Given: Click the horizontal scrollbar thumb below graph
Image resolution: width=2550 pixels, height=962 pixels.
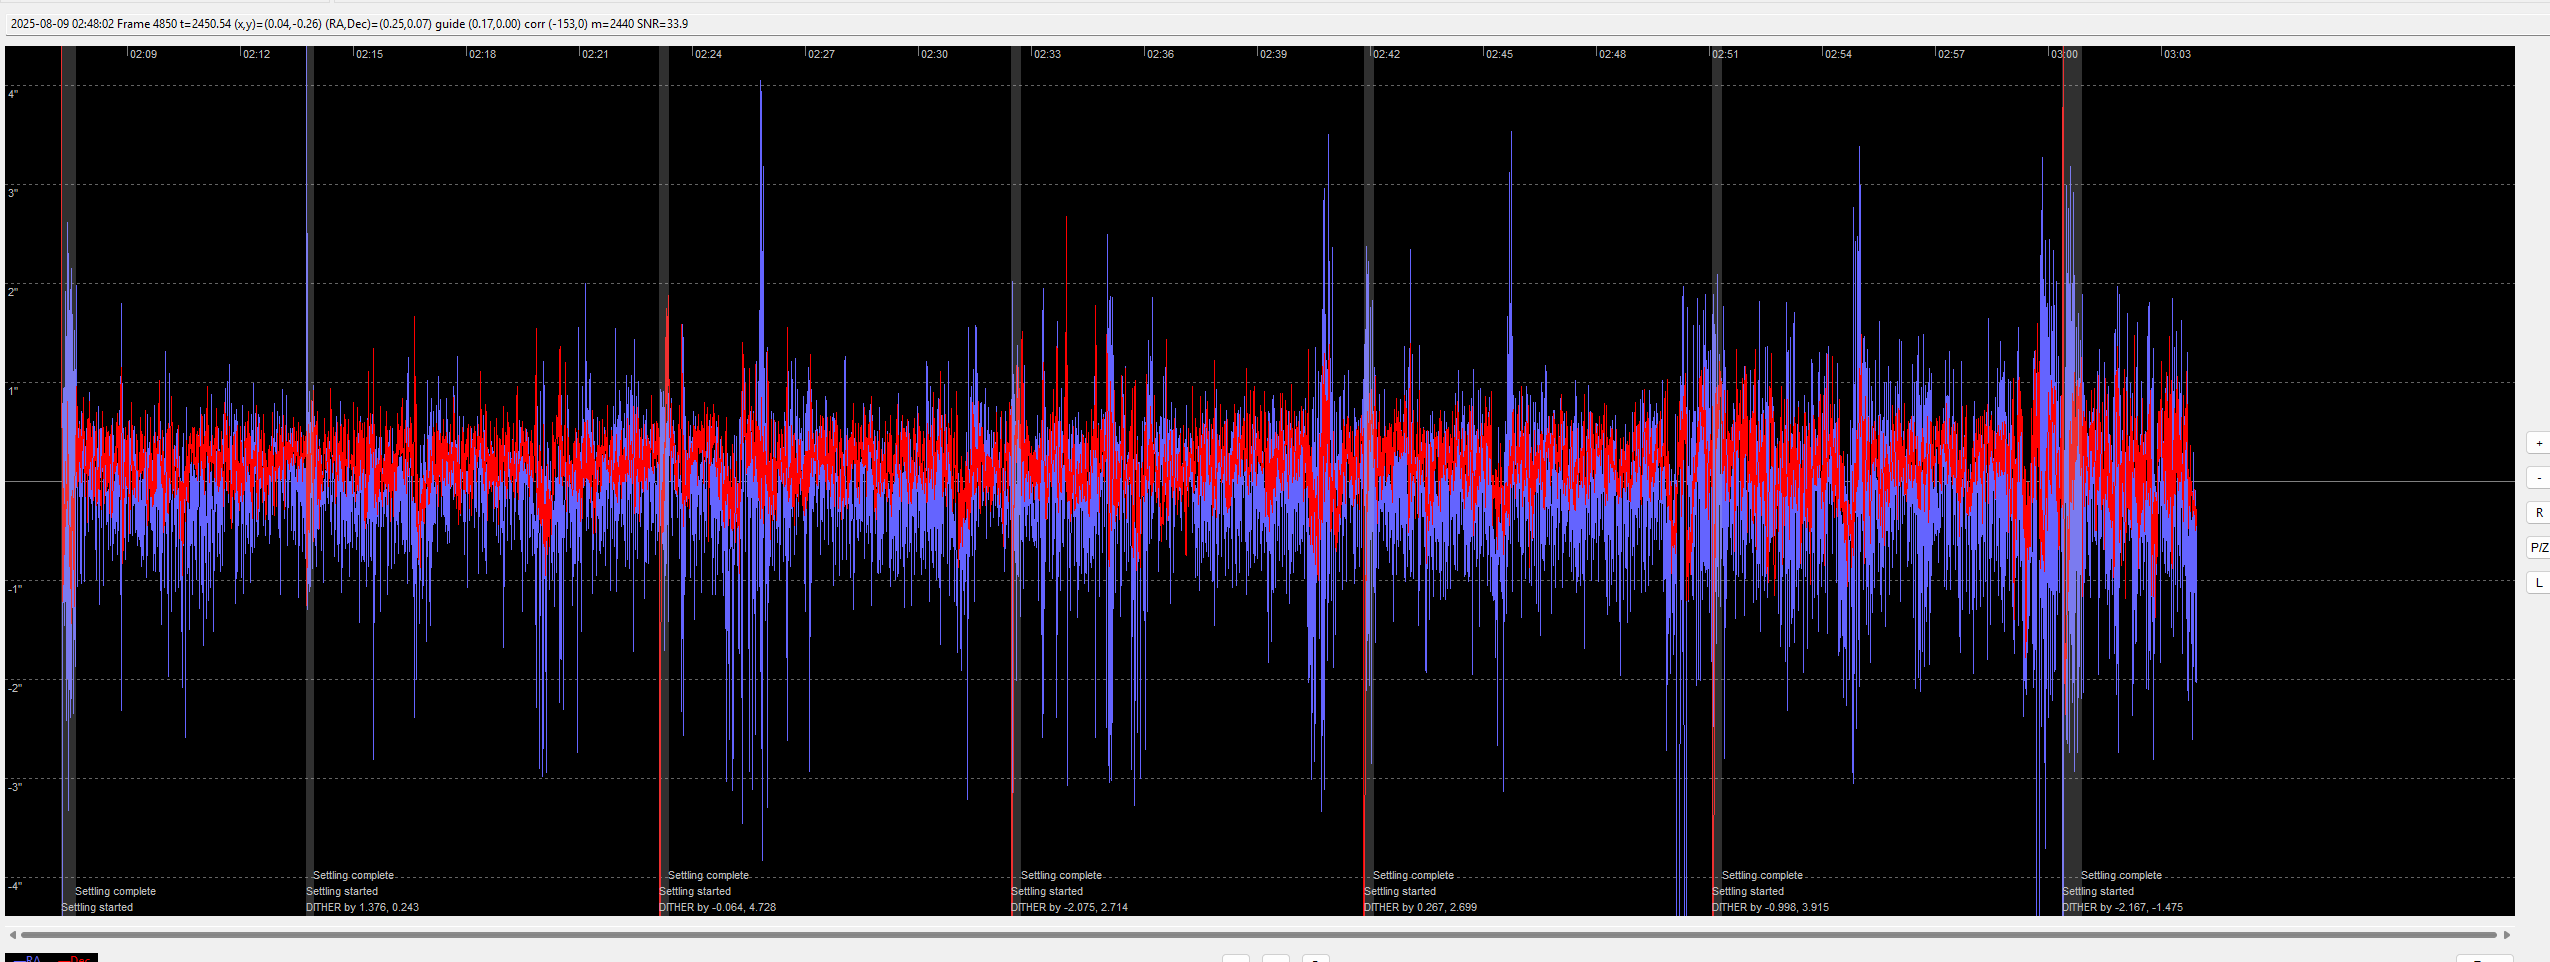Looking at the screenshot, I should tap(1259, 935).
